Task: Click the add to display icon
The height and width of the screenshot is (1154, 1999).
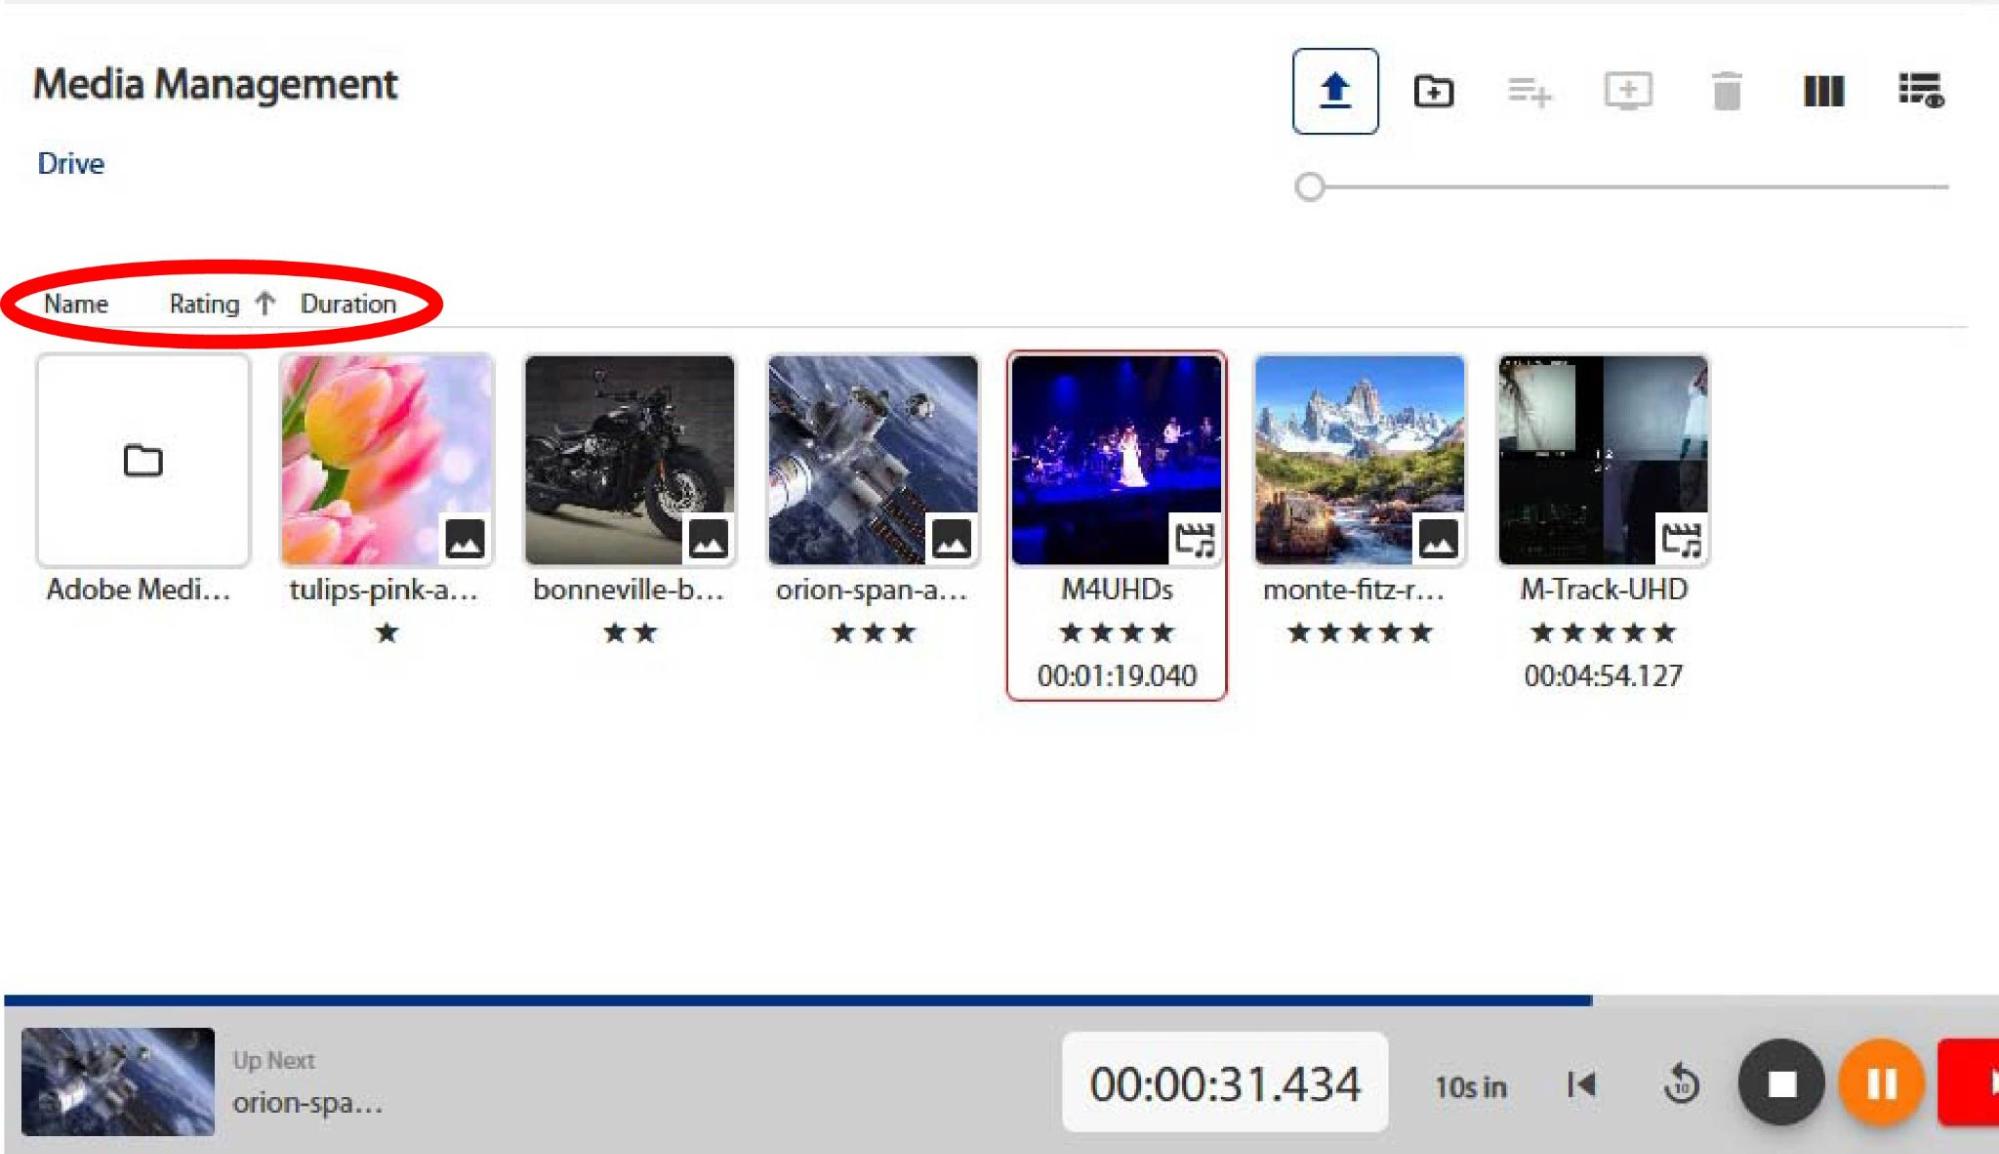Action: pos(1628,91)
